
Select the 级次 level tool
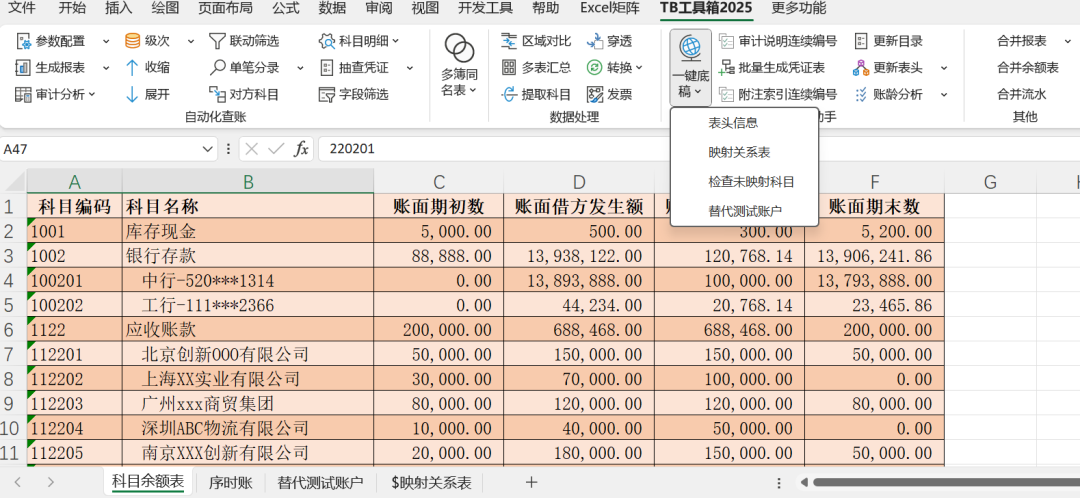coord(147,41)
